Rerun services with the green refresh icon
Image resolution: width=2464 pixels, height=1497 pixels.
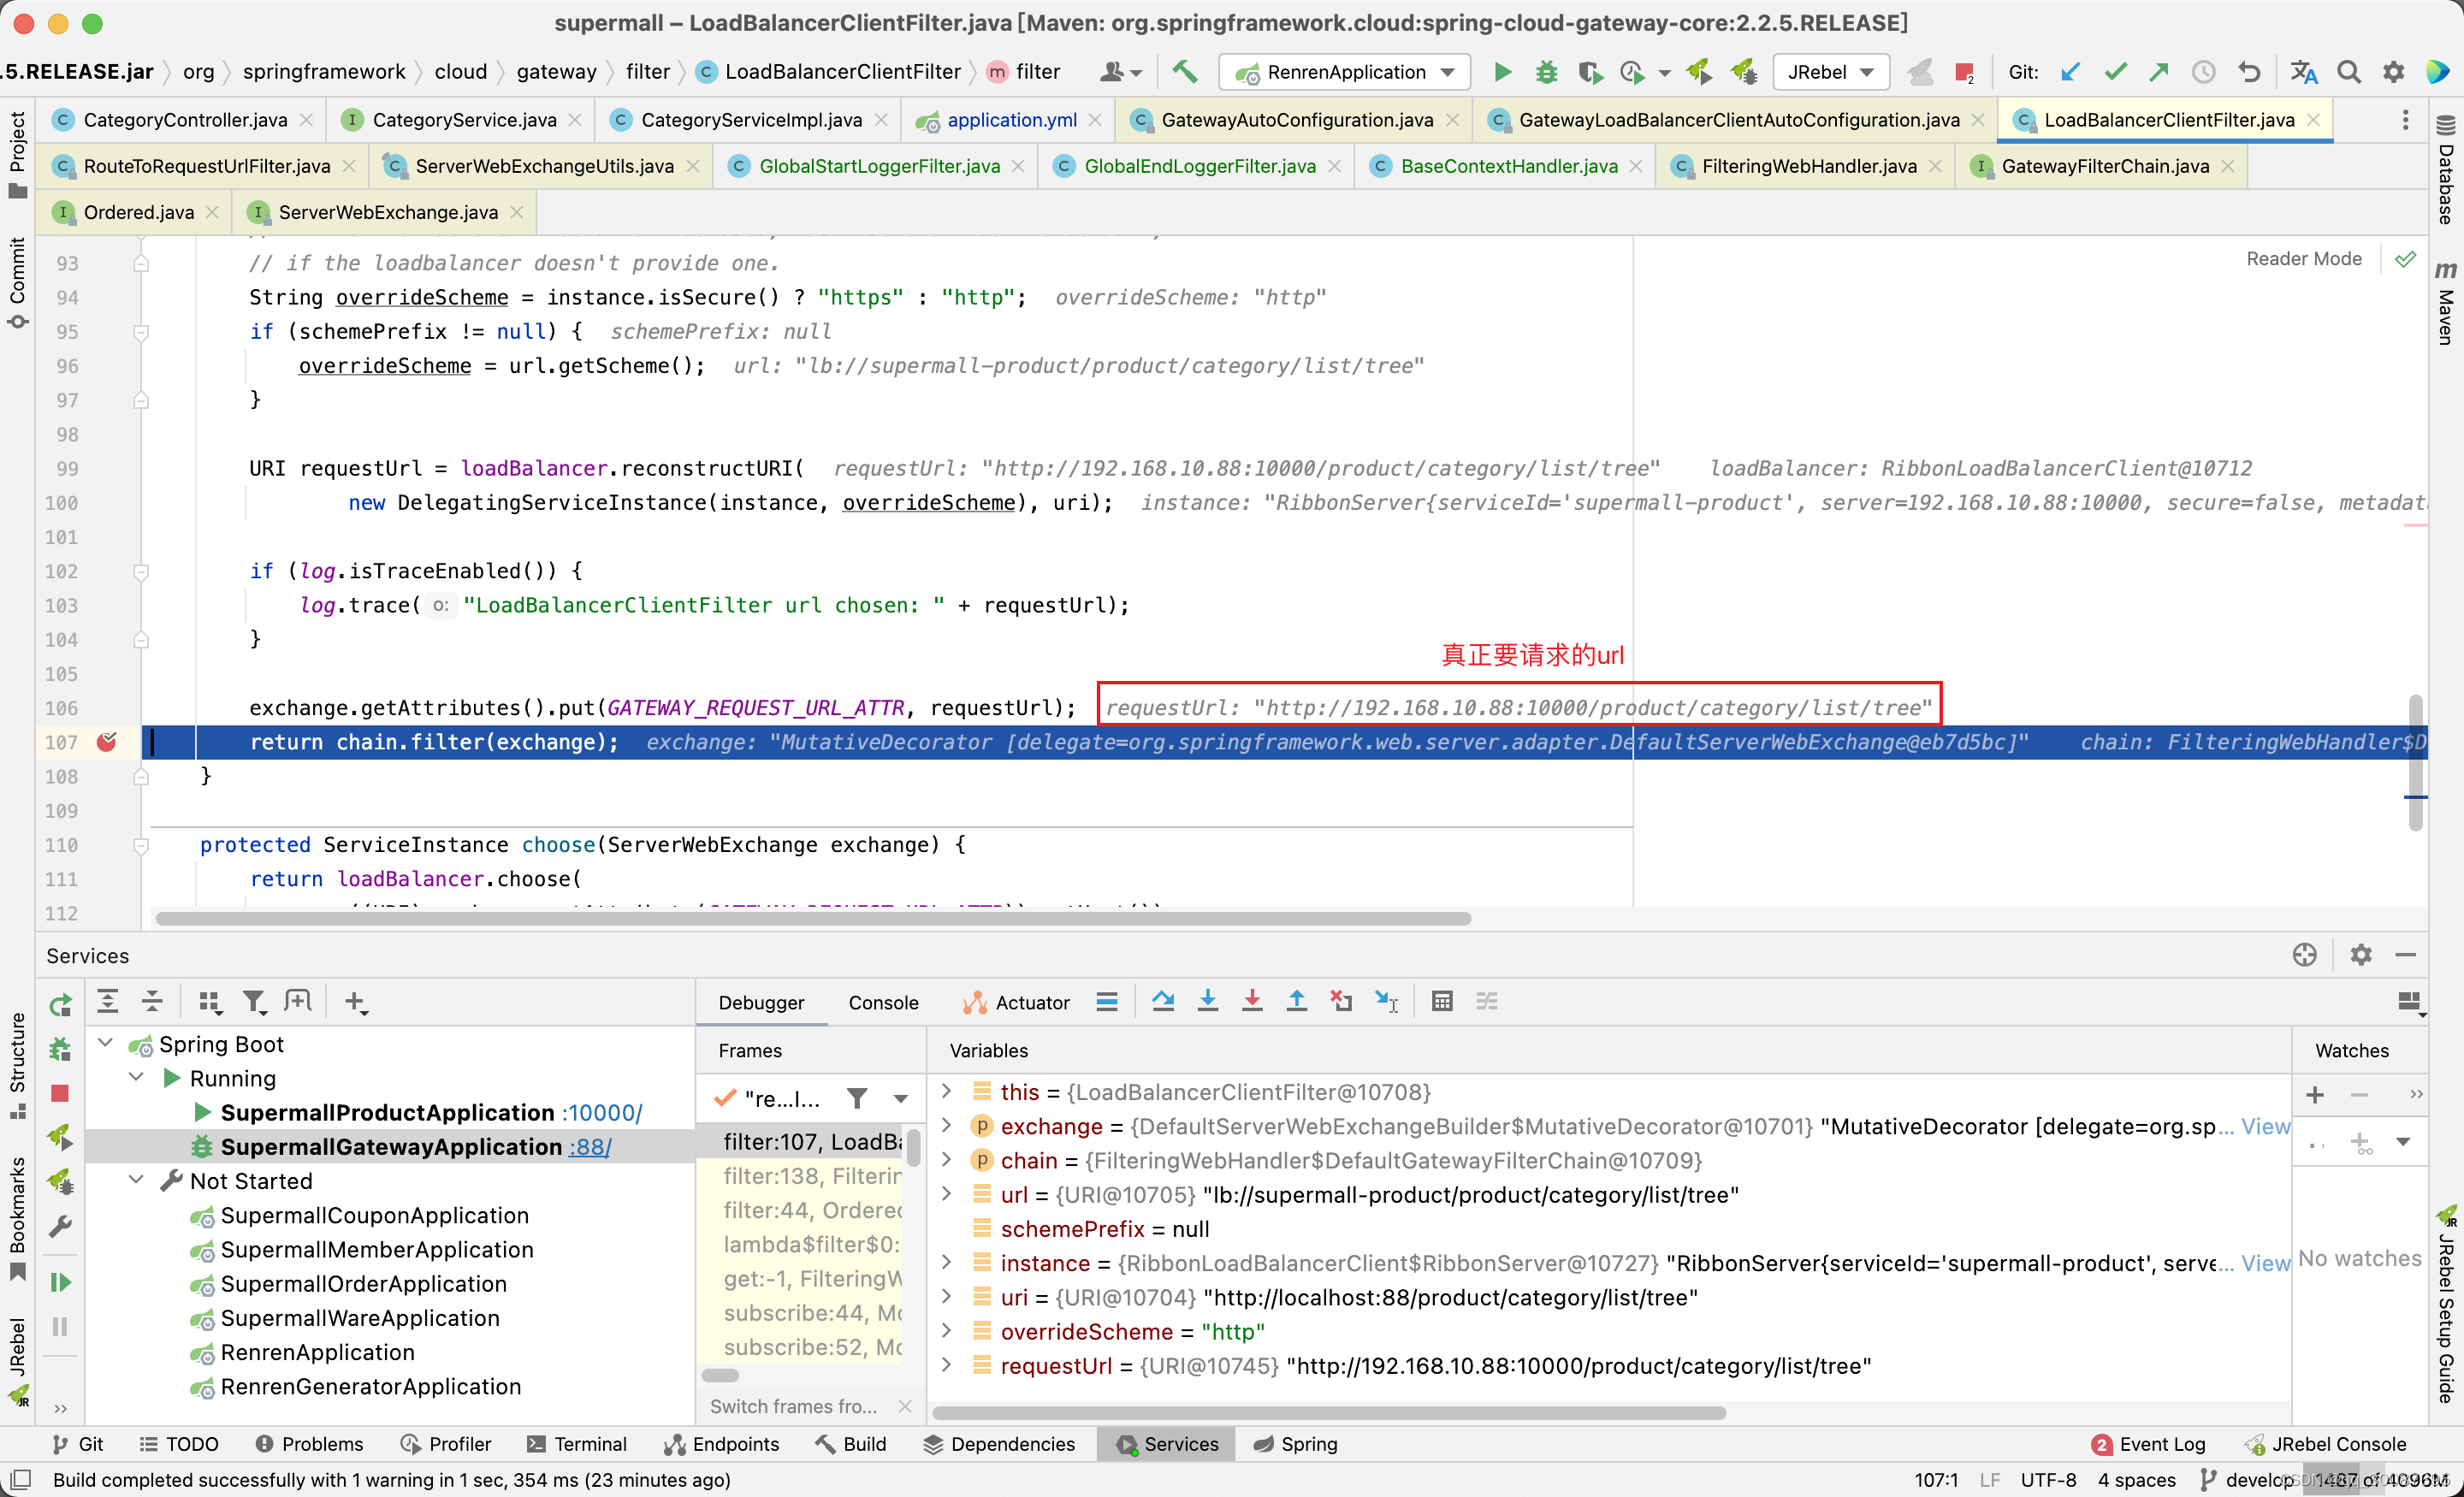60,1004
